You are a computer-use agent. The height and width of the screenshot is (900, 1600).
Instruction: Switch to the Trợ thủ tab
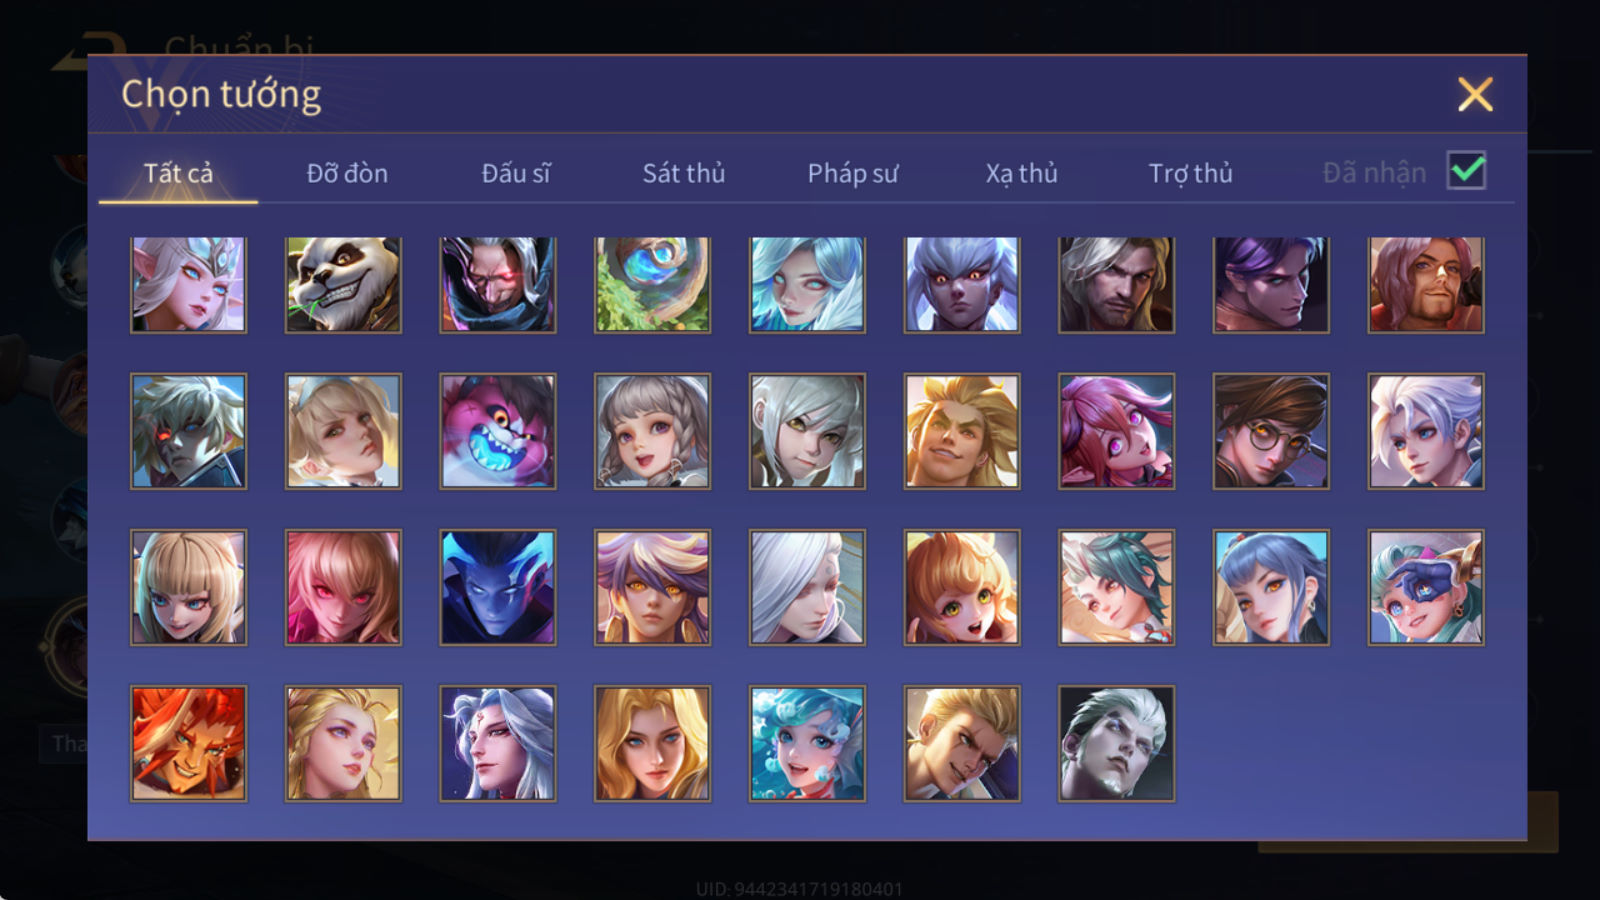(1190, 173)
